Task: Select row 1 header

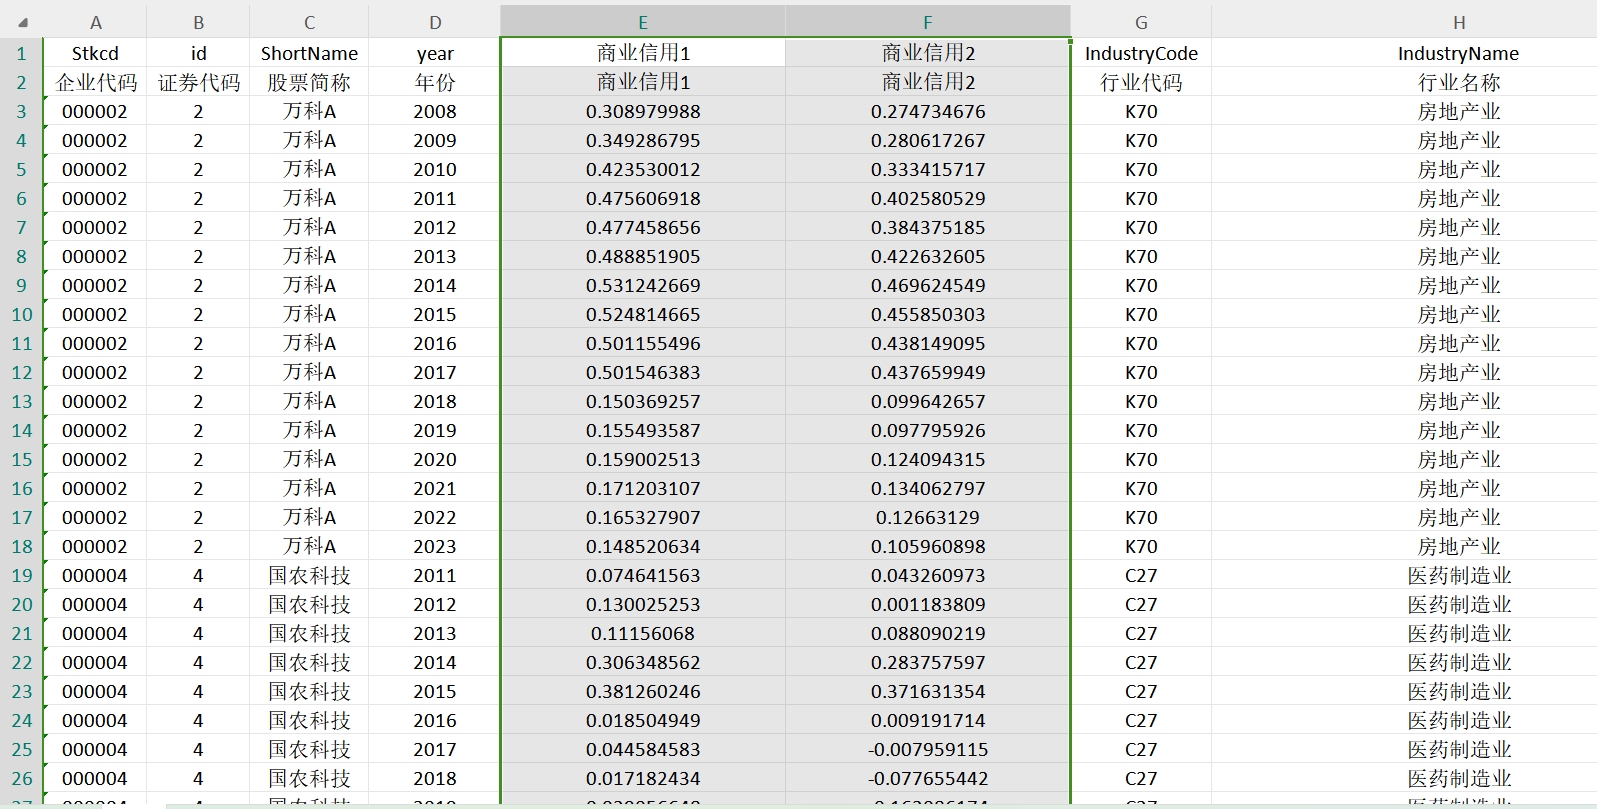Action: [22, 53]
